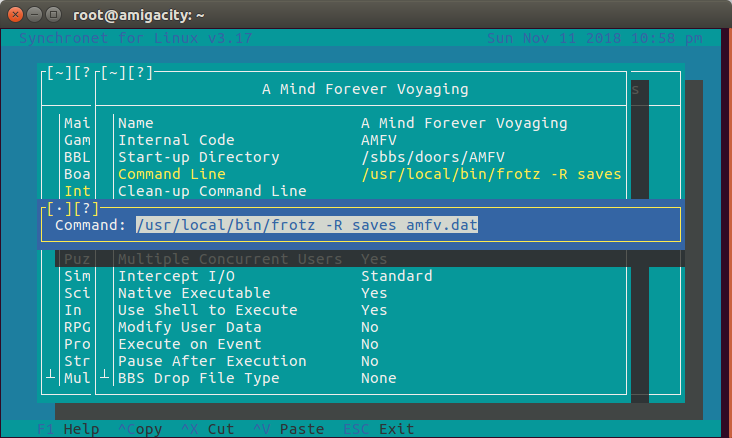732x438 pixels.
Task: Click the Command input field text
Action: 307,225
